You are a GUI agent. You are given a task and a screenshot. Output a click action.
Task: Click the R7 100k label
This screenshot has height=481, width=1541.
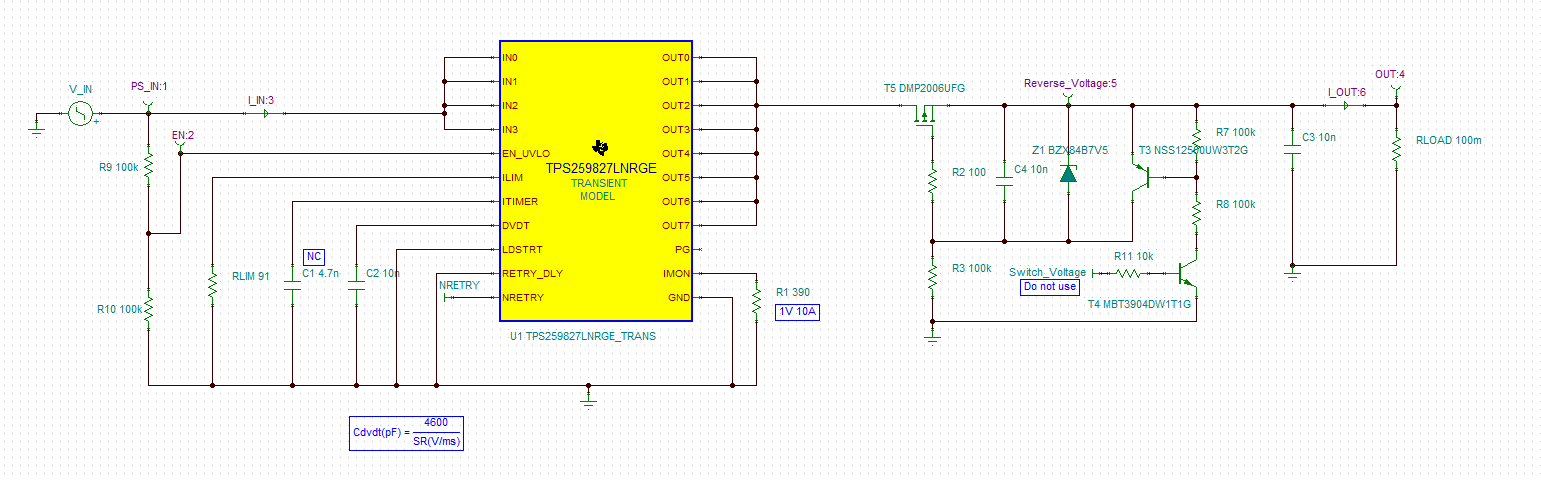(x=1235, y=132)
